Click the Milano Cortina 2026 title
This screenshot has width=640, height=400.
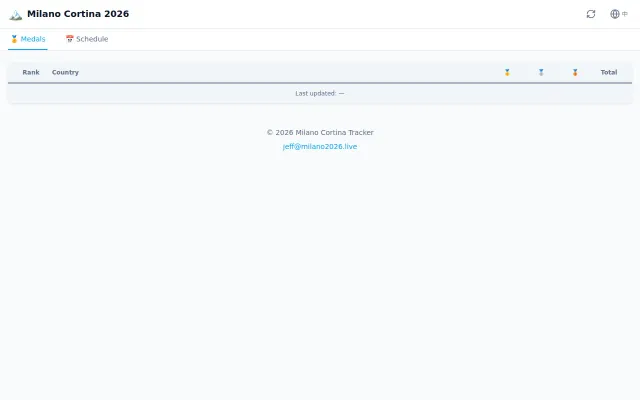[x=78, y=14]
